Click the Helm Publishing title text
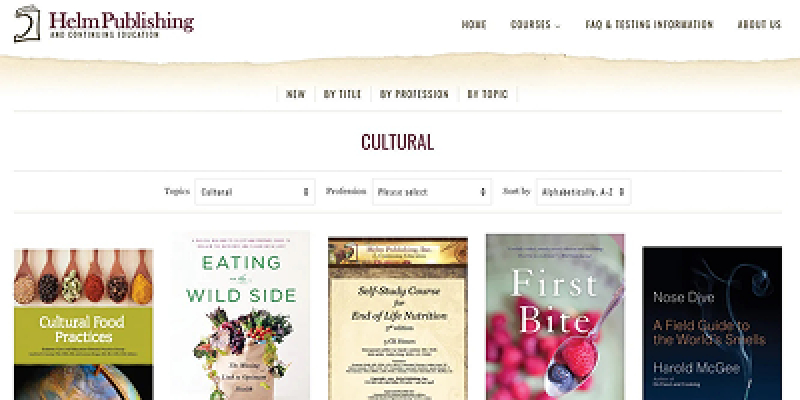The height and width of the screenshot is (400, 800). click(121, 21)
